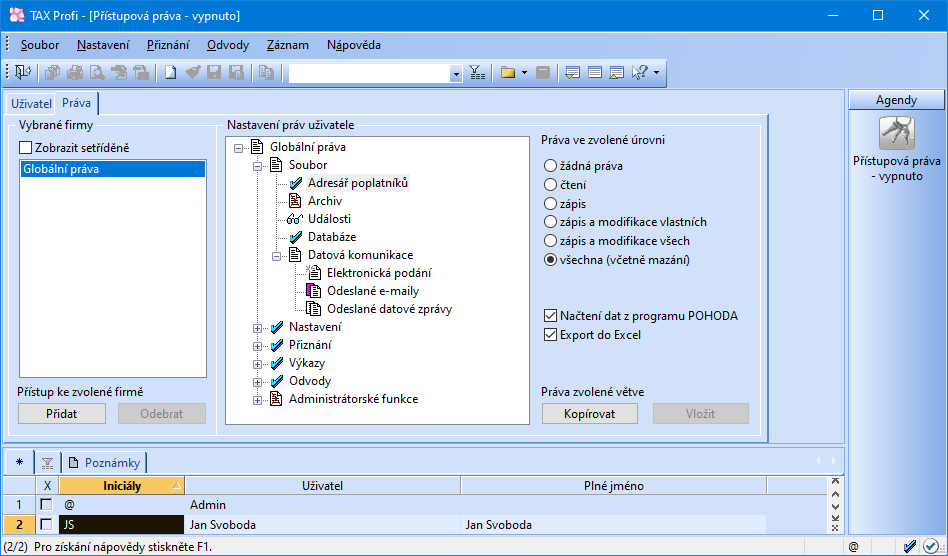
Task: Click the circled check status bar icon
Action: point(931,547)
